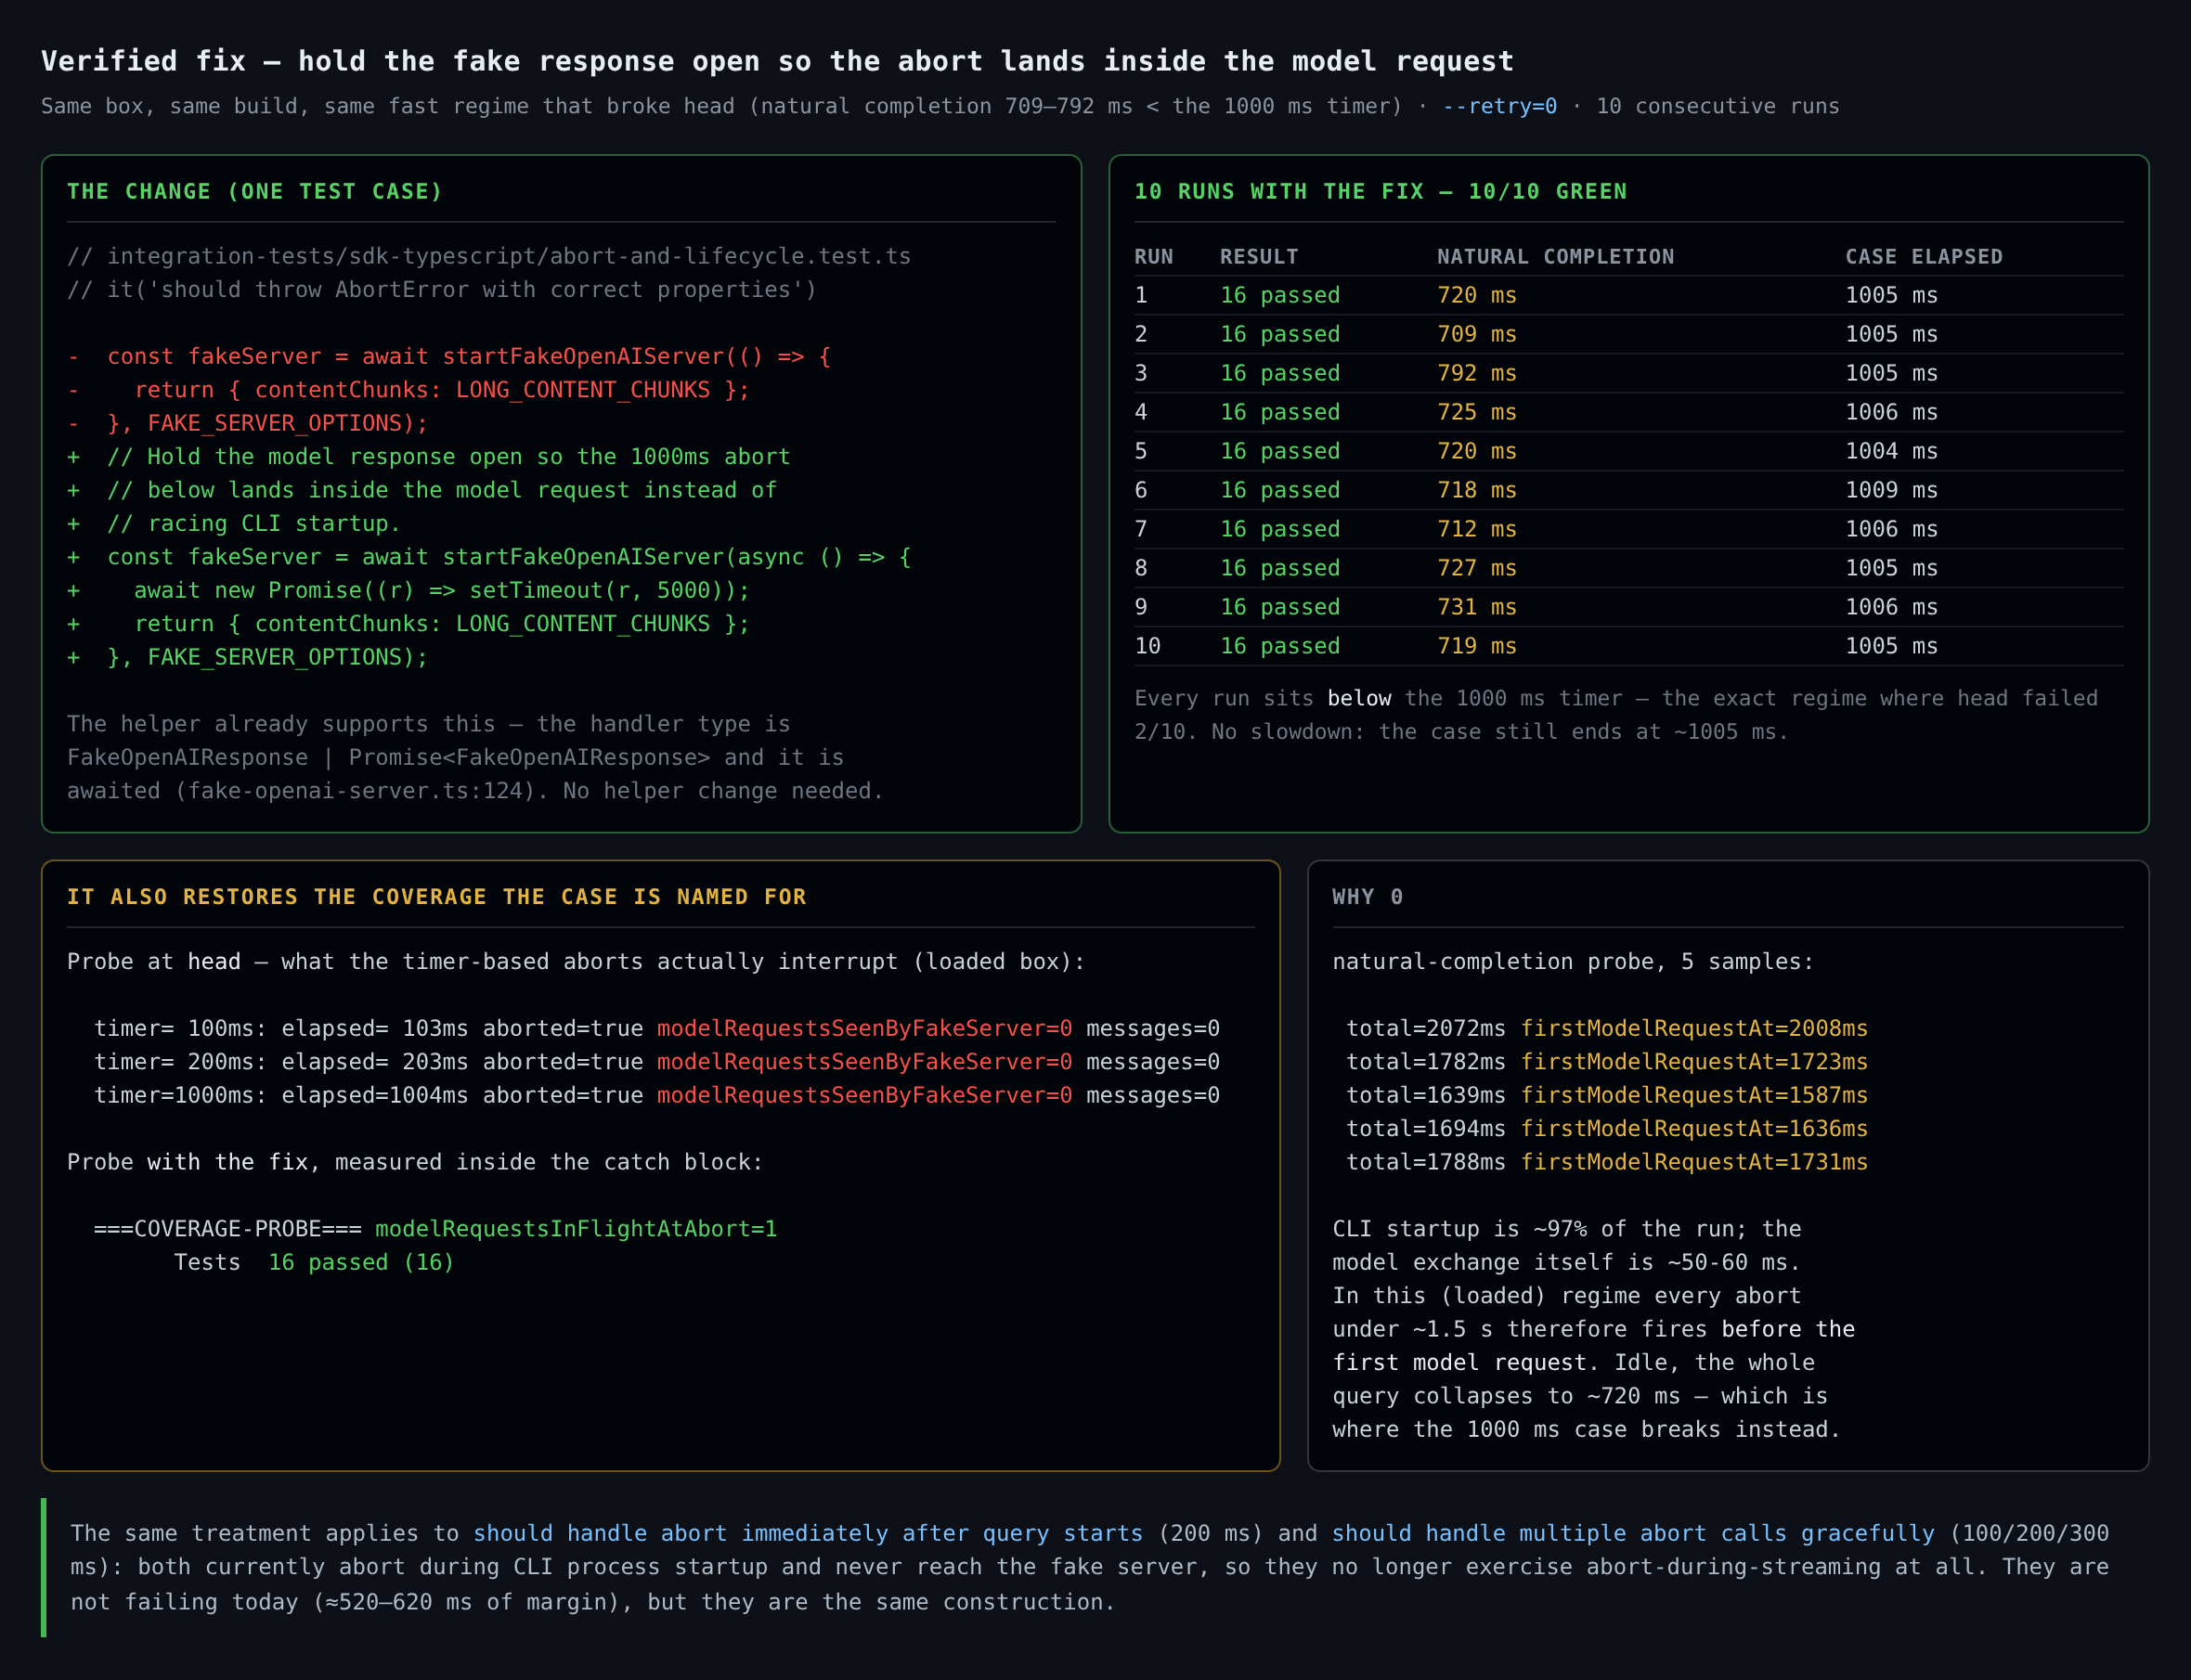The width and height of the screenshot is (2191, 1680).
Task: Click the note 'Every run sits below the 1000 ms timer'
Action: pos(1615,715)
